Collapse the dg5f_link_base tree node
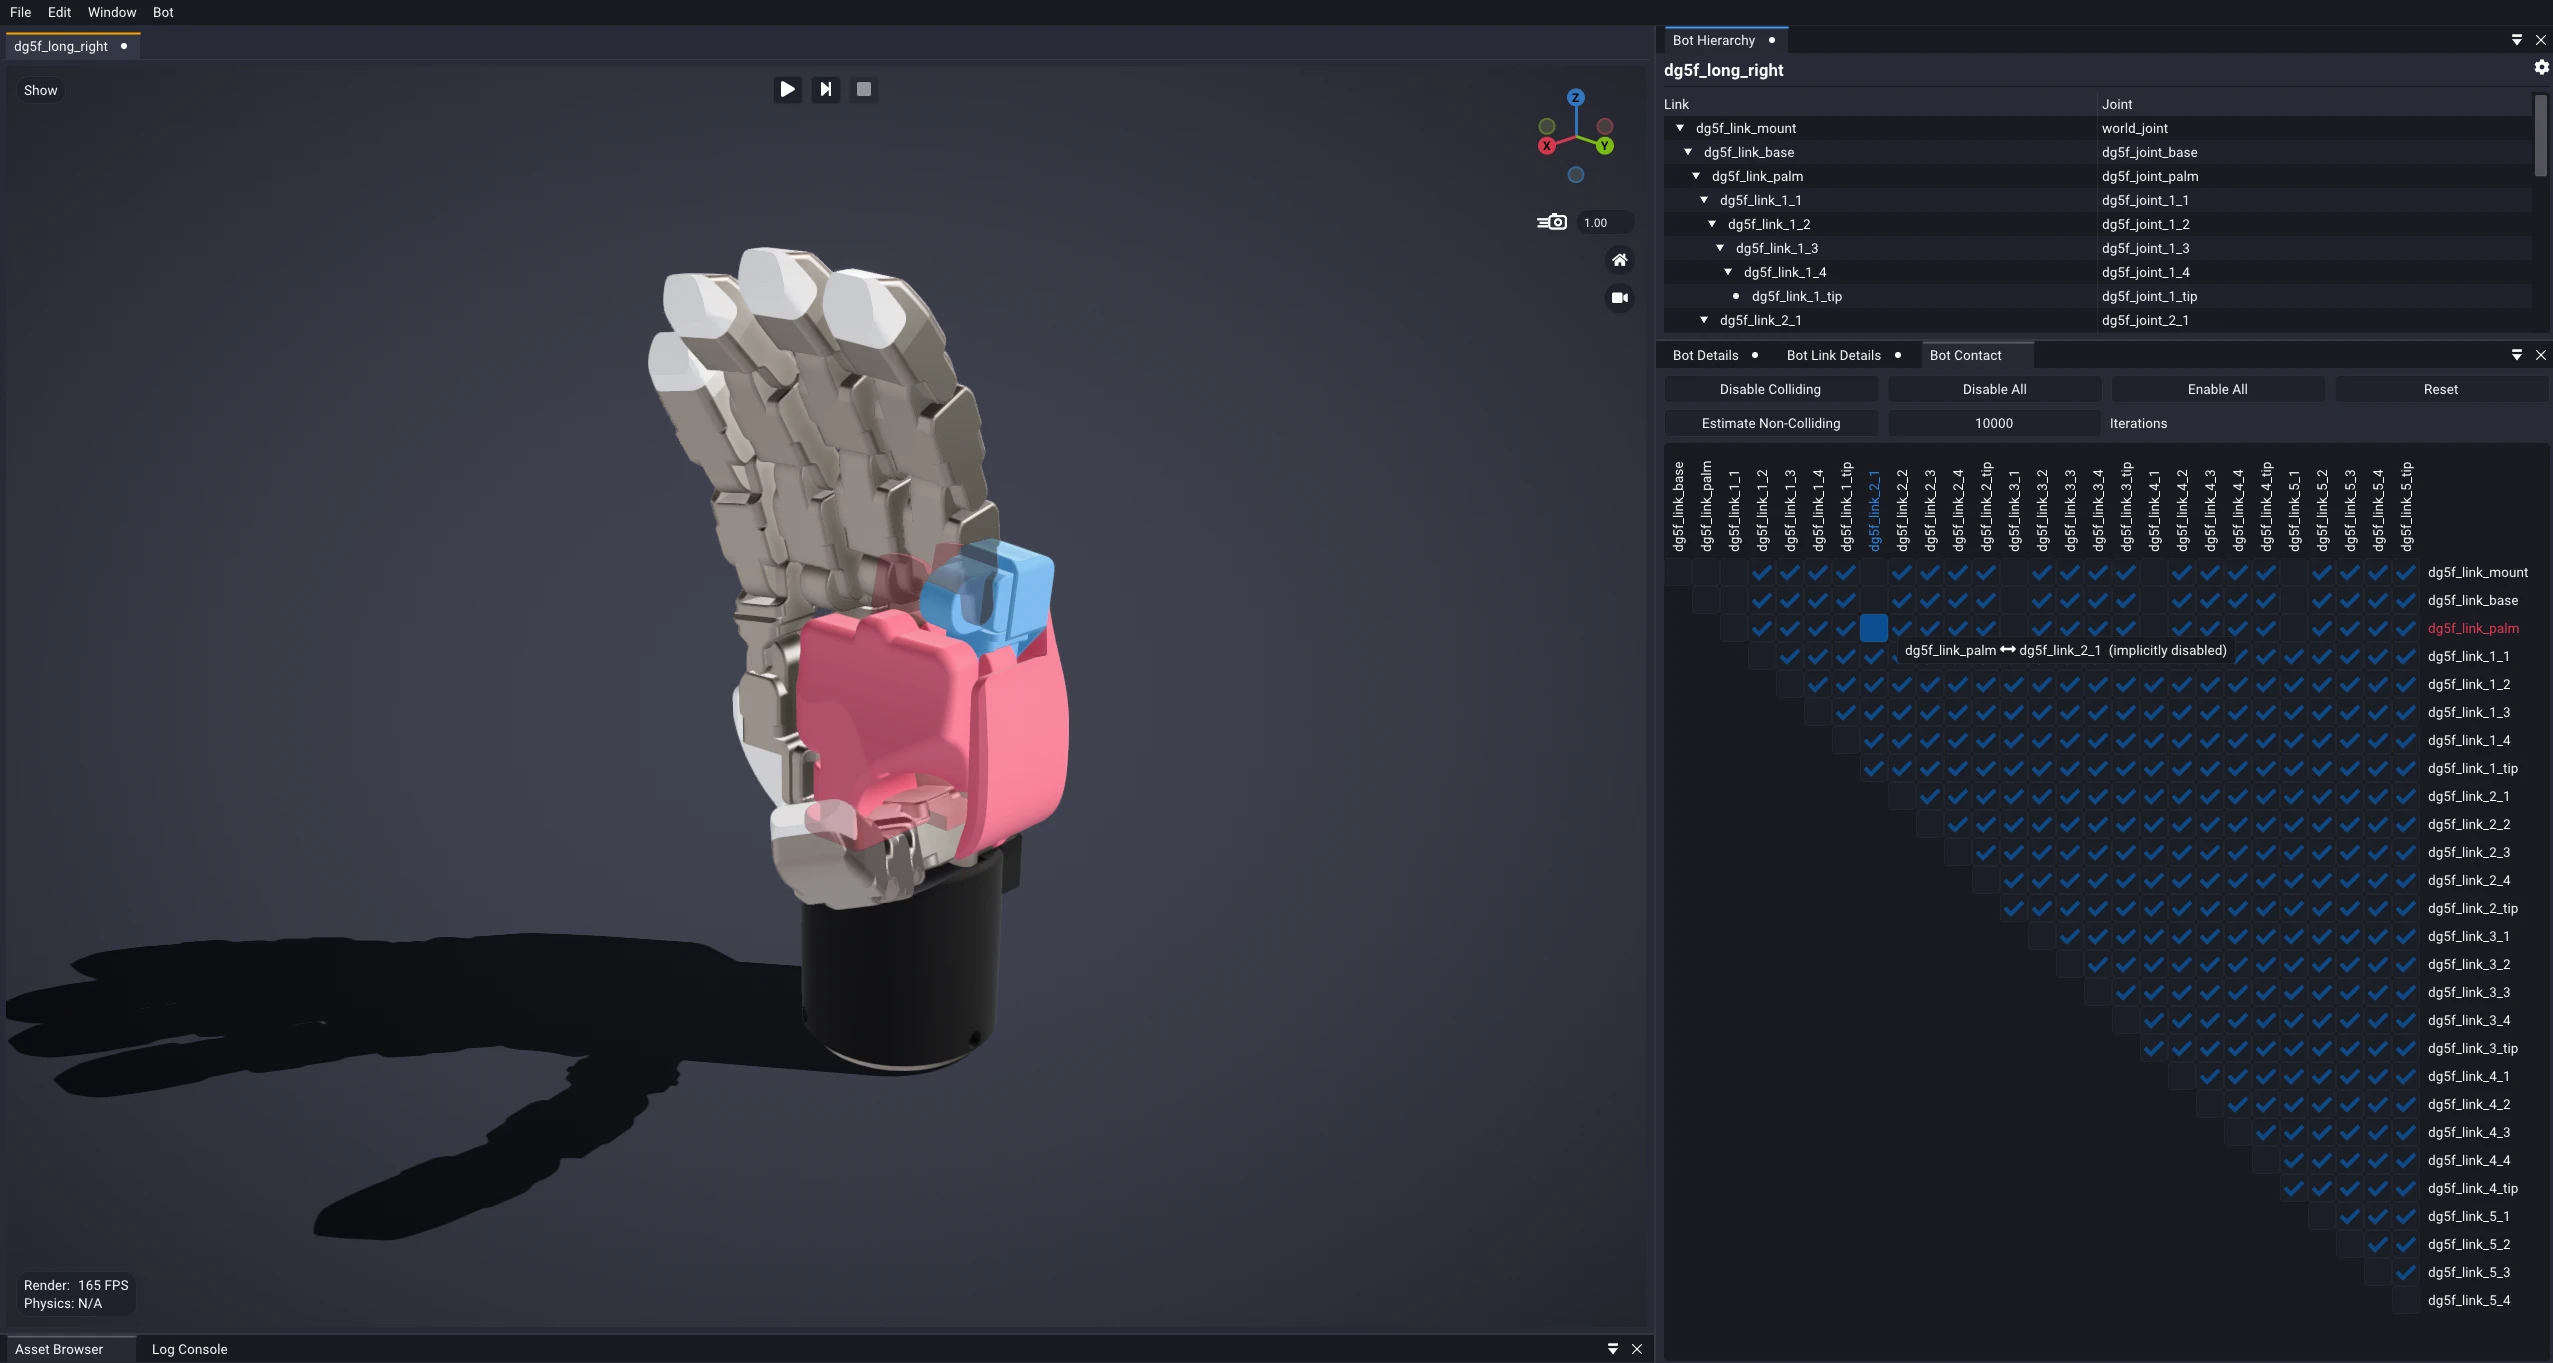Image resolution: width=2553 pixels, height=1363 pixels. pos(1688,152)
